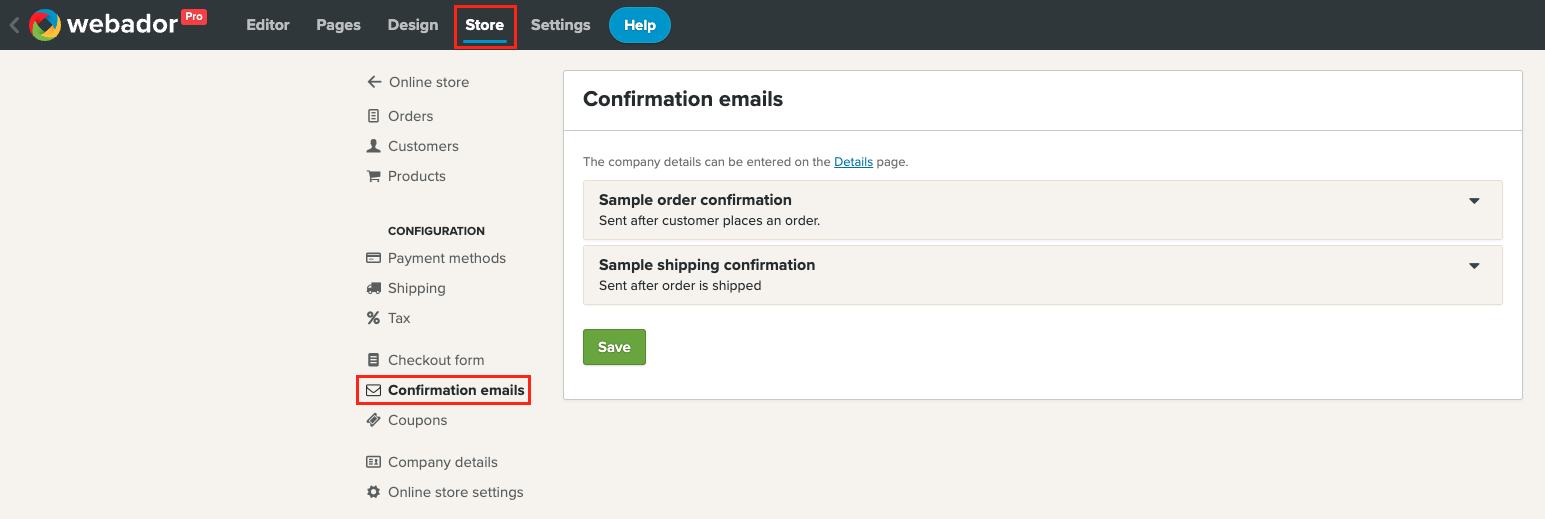Click the Shipping truck icon
Viewport: 1545px width, 519px height.
pyautogui.click(x=373, y=288)
